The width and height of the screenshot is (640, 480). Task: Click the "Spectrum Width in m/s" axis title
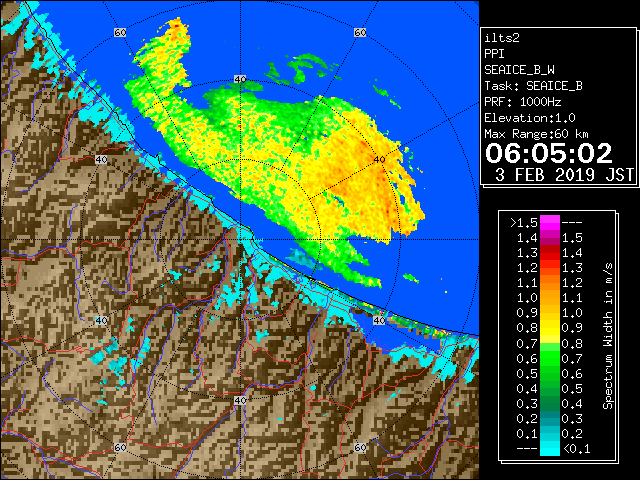[607, 336]
